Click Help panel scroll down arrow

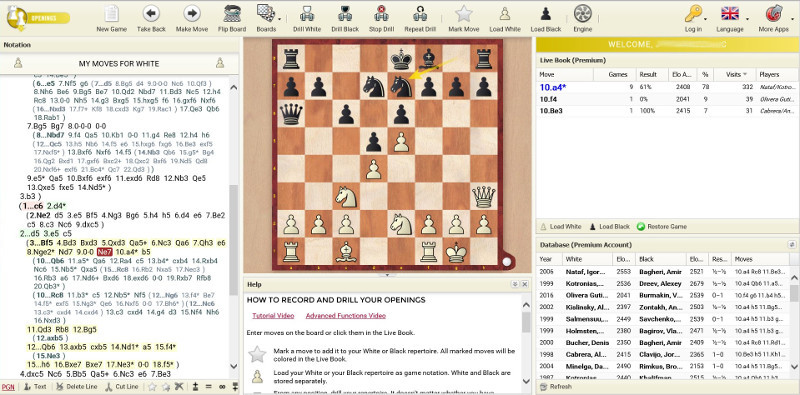[527, 382]
